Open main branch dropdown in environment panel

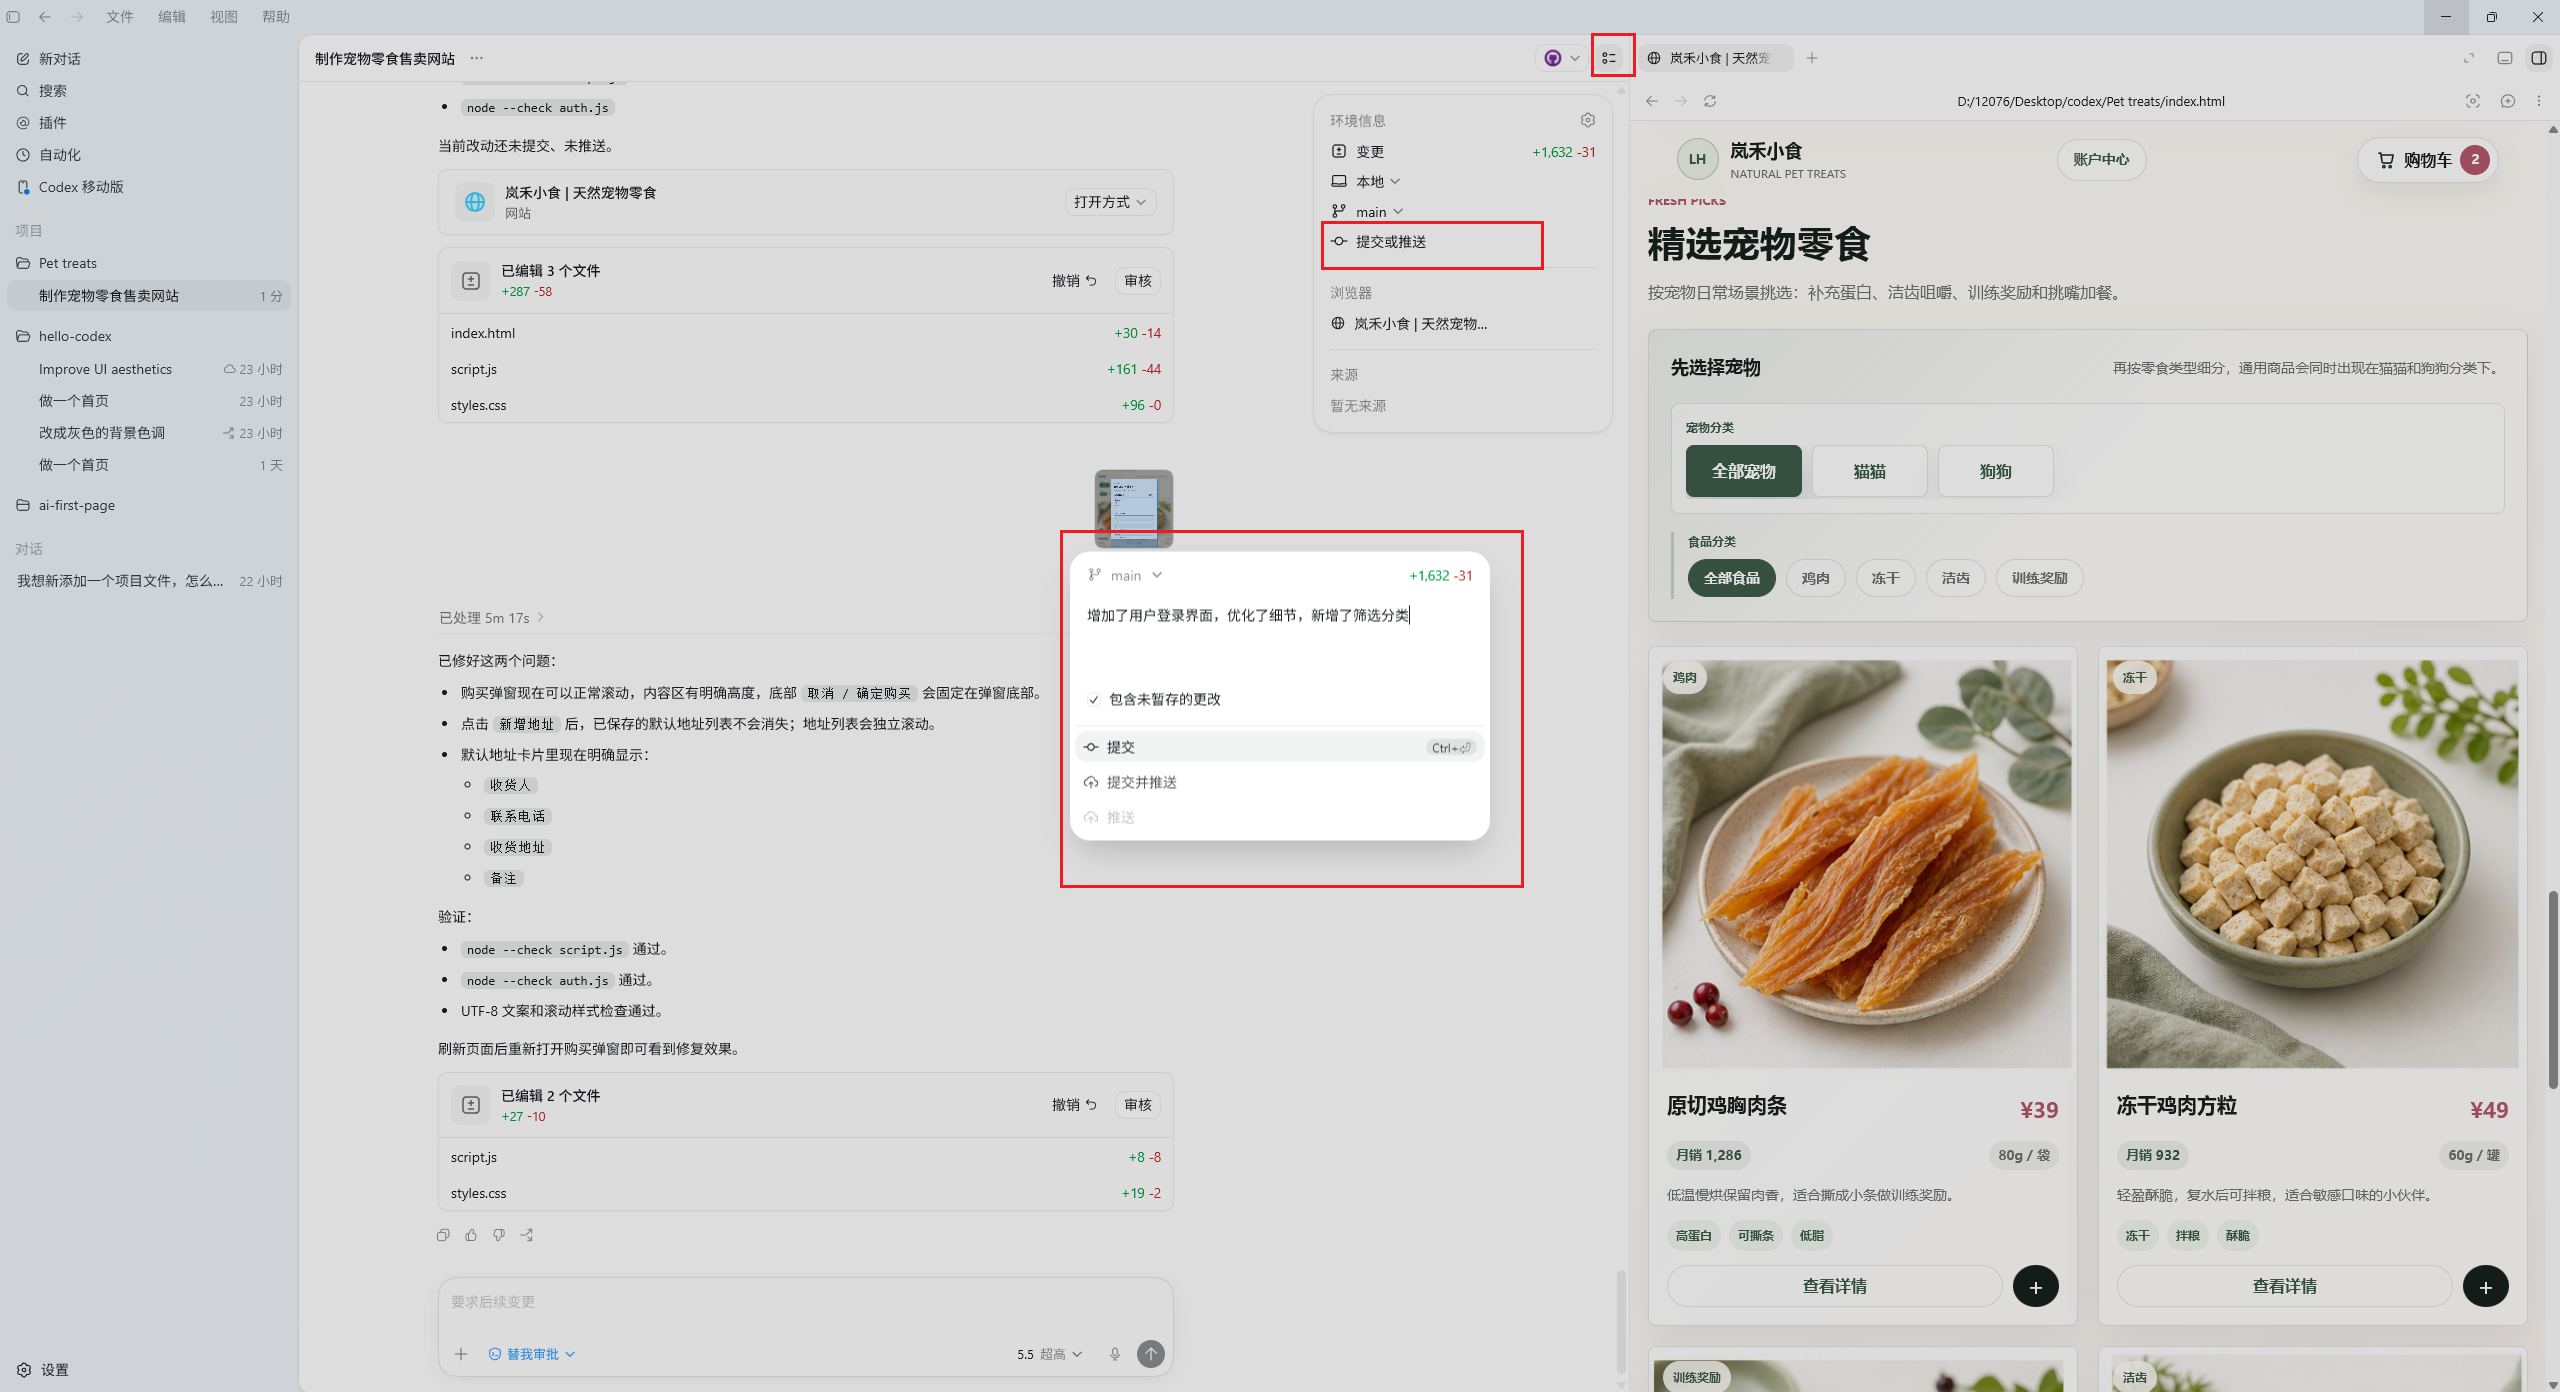1380,211
